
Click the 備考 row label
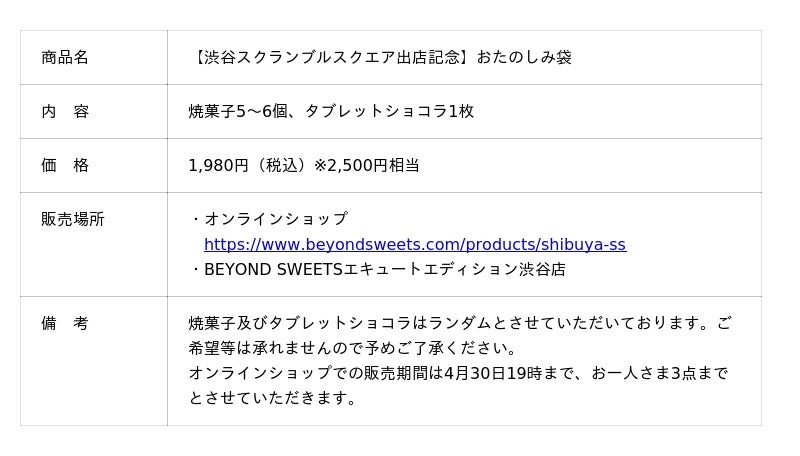point(65,323)
